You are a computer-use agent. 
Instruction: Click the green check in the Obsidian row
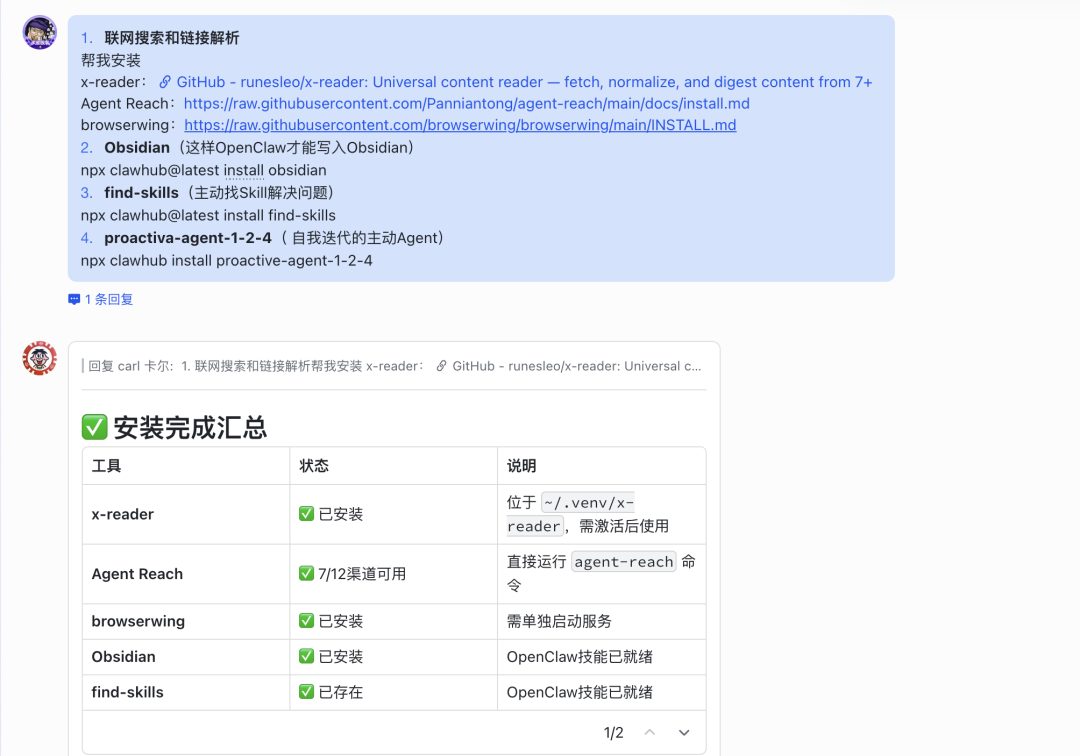click(306, 656)
